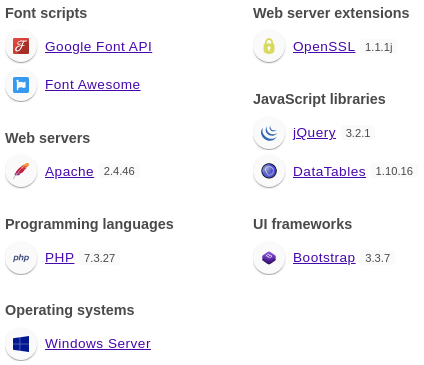The height and width of the screenshot is (365, 424).
Task: Visit the Bootstrap link
Action: 324,258
